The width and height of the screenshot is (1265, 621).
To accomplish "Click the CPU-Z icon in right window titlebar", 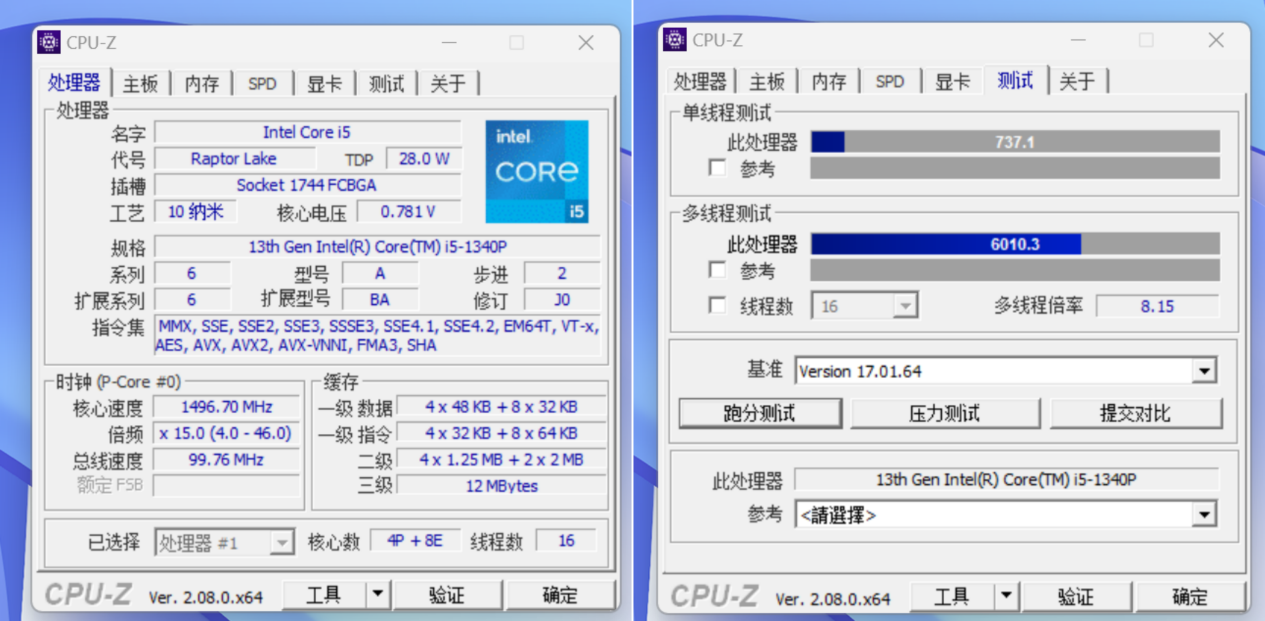I will point(675,40).
